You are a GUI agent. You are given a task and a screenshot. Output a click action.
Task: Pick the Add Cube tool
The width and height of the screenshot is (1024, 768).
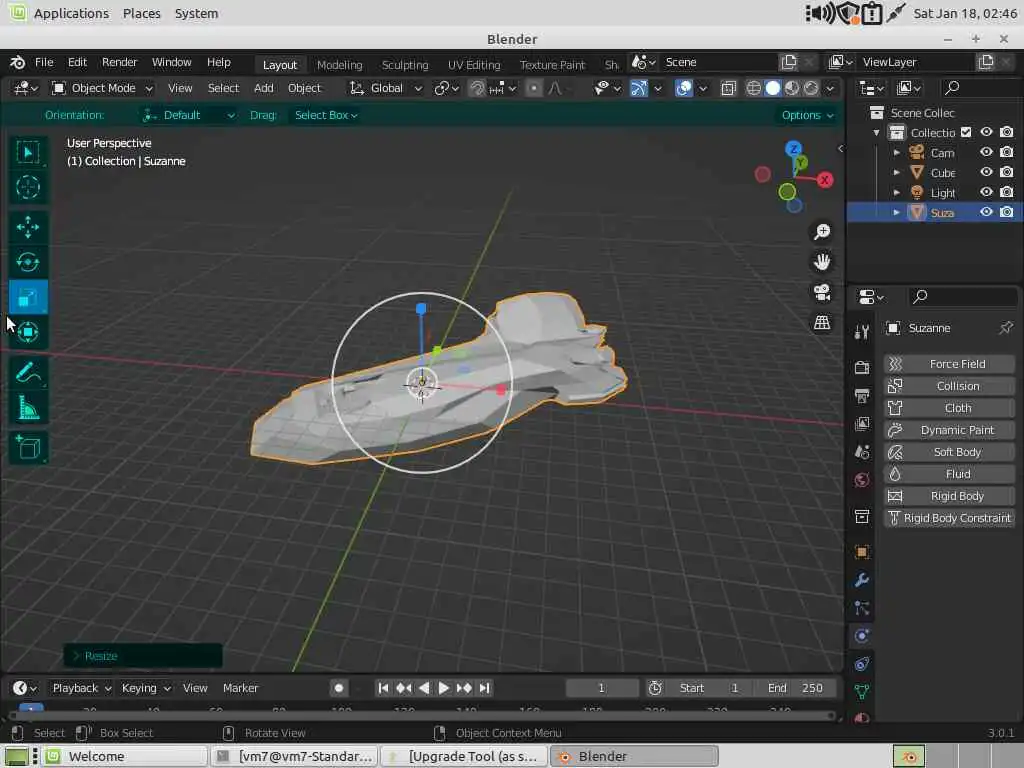click(27, 448)
